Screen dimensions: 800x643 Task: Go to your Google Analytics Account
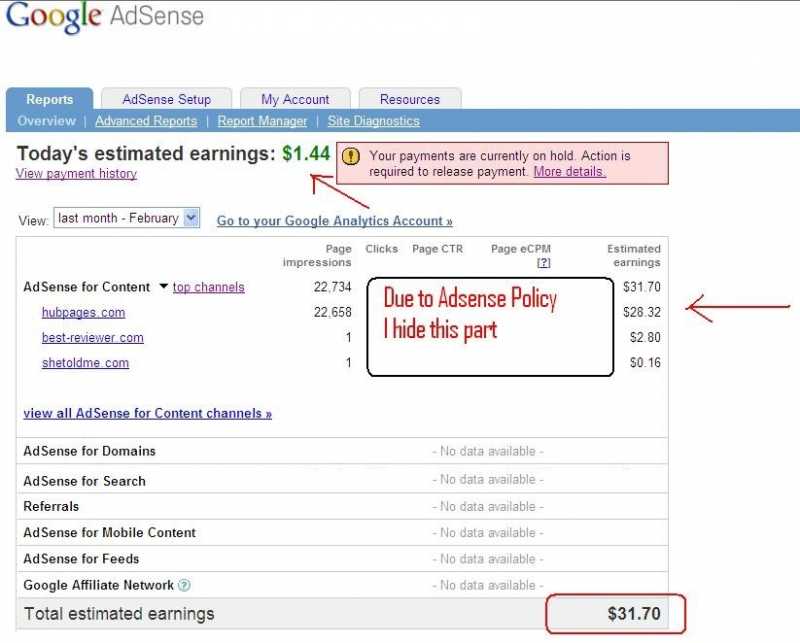click(x=334, y=221)
